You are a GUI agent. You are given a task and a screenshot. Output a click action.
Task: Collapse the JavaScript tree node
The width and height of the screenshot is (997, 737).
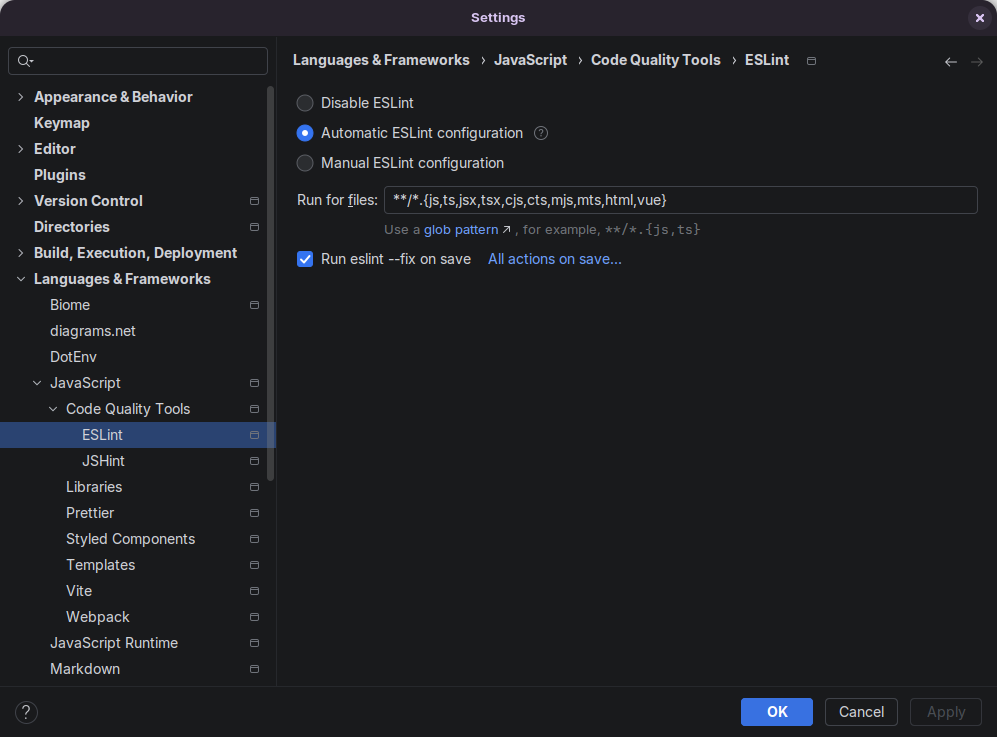click(x=37, y=383)
